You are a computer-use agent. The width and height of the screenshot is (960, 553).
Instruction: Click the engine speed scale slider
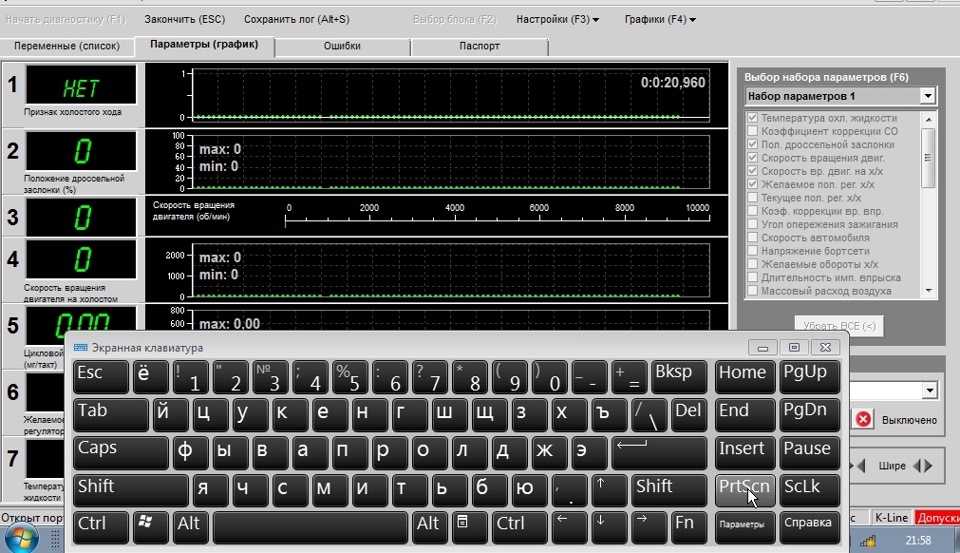[497, 217]
